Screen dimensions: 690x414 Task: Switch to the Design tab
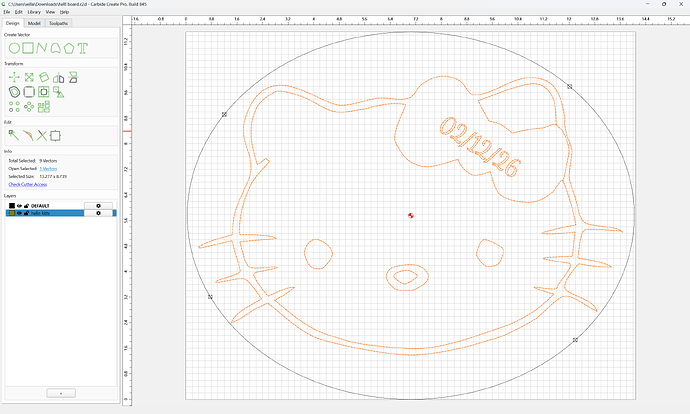click(x=13, y=23)
